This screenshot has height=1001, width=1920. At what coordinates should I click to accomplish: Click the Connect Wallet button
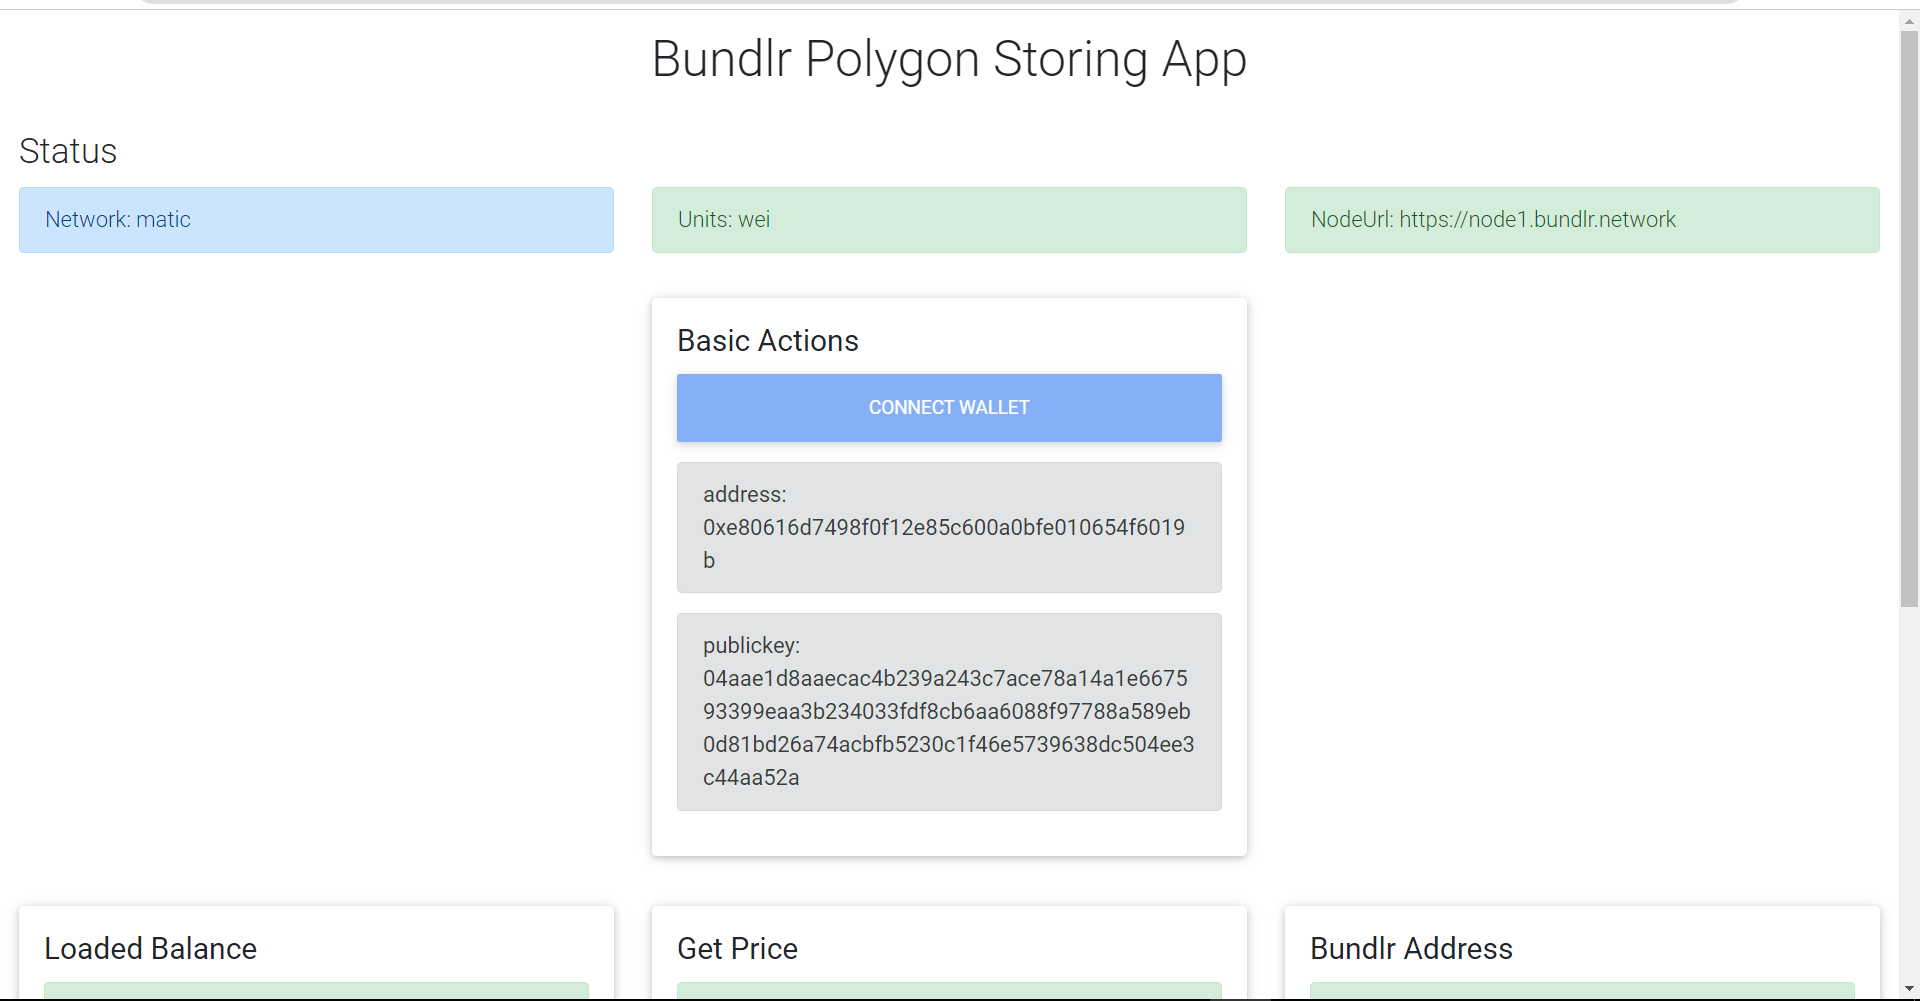click(949, 408)
